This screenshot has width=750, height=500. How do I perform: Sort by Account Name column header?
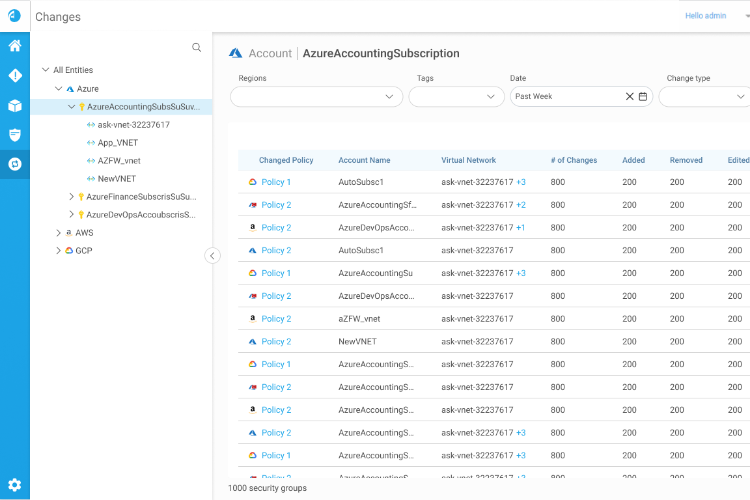pyautogui.click(x=364, y=160)
